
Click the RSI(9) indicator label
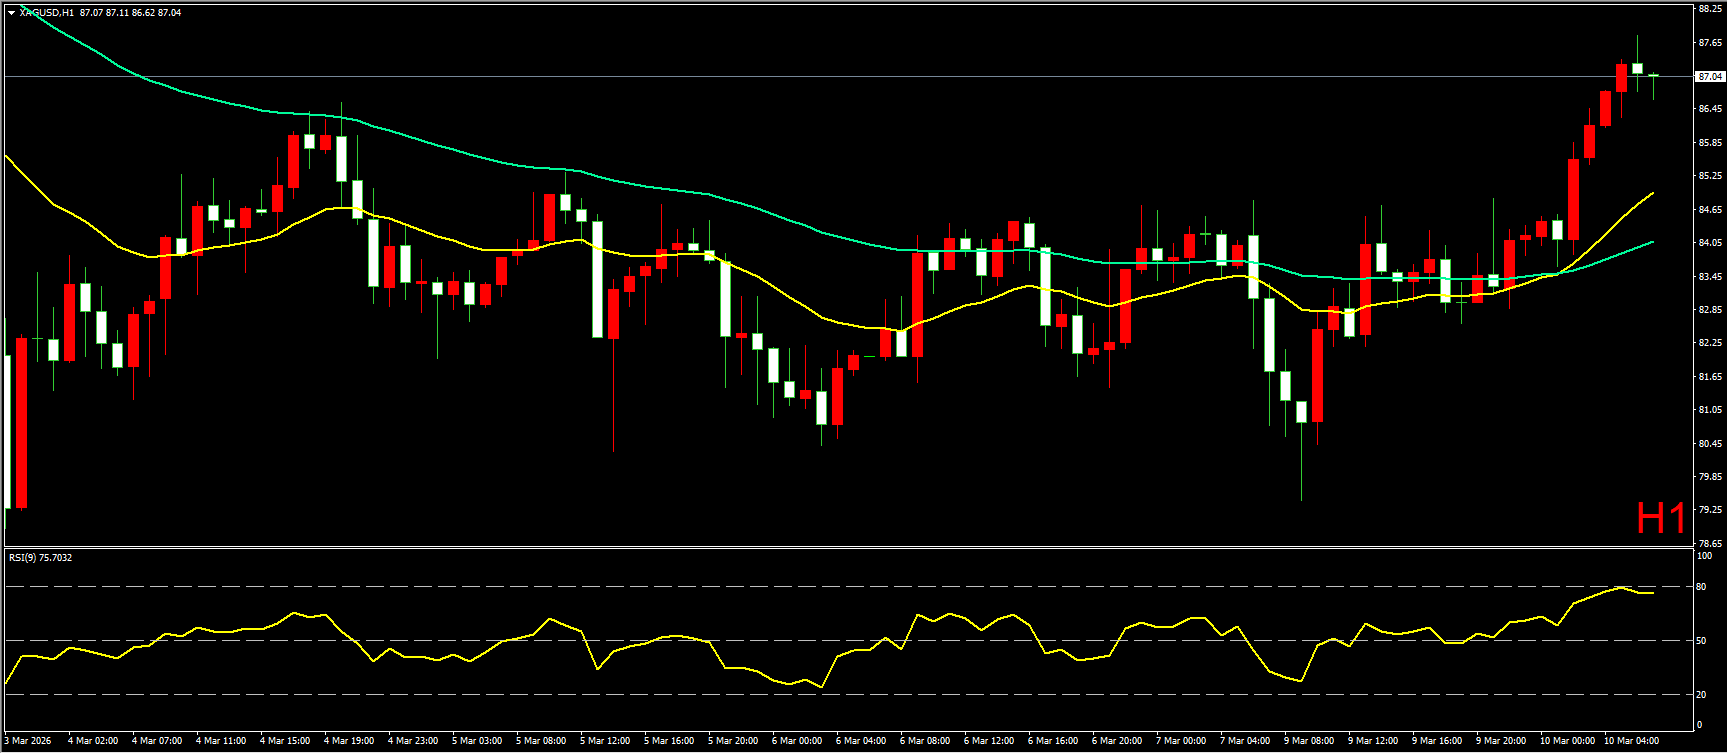(x=40, y=558)
